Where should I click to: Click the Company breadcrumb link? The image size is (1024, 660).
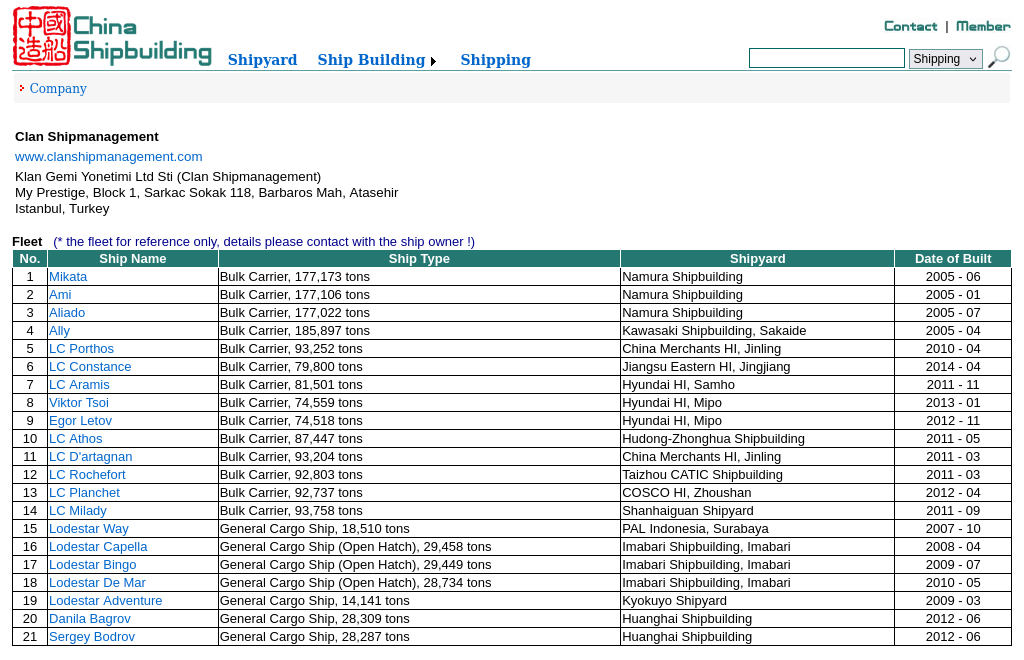pyautogui.click(x=58, y=89)
